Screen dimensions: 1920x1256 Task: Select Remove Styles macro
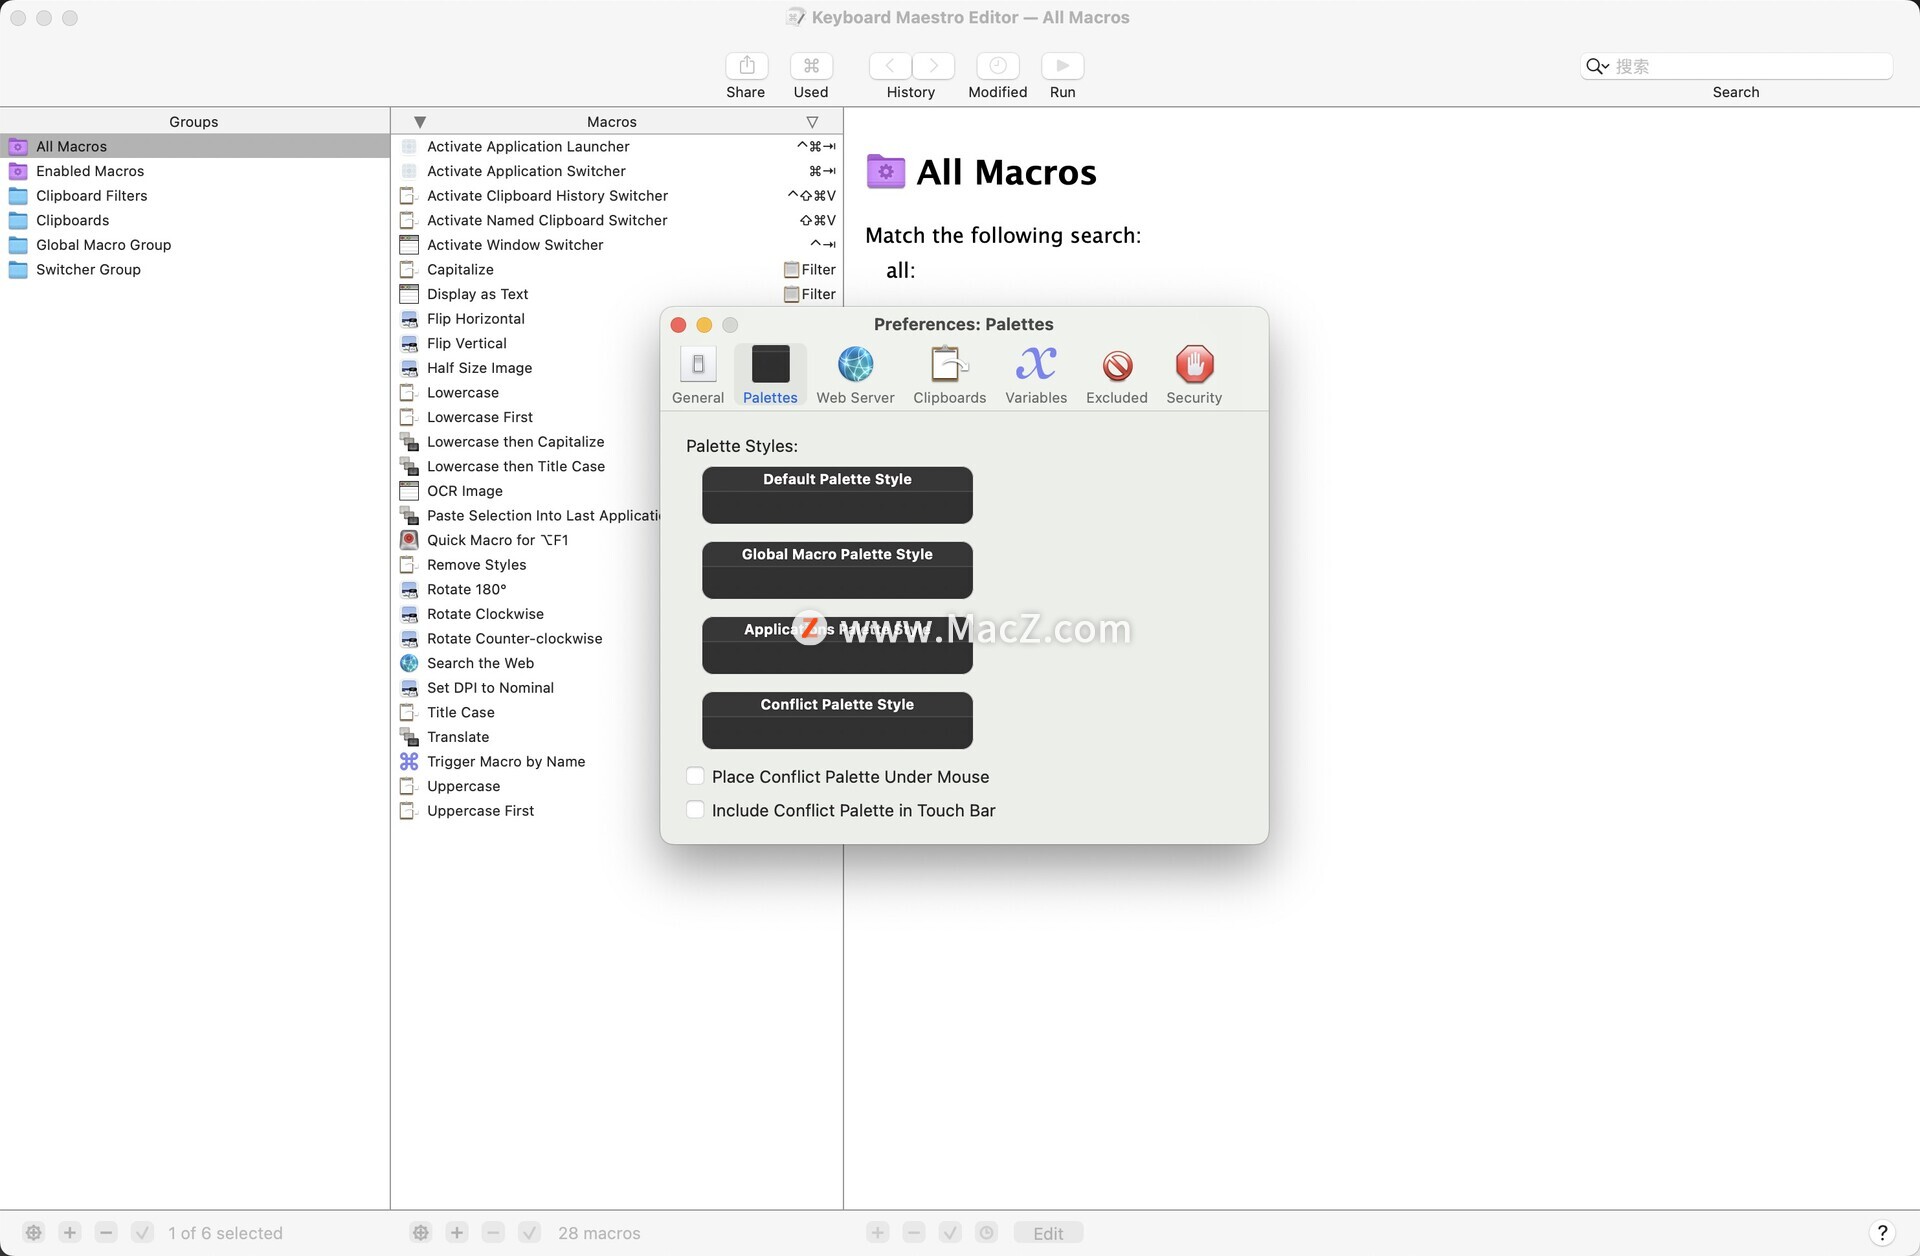[526, 565]
